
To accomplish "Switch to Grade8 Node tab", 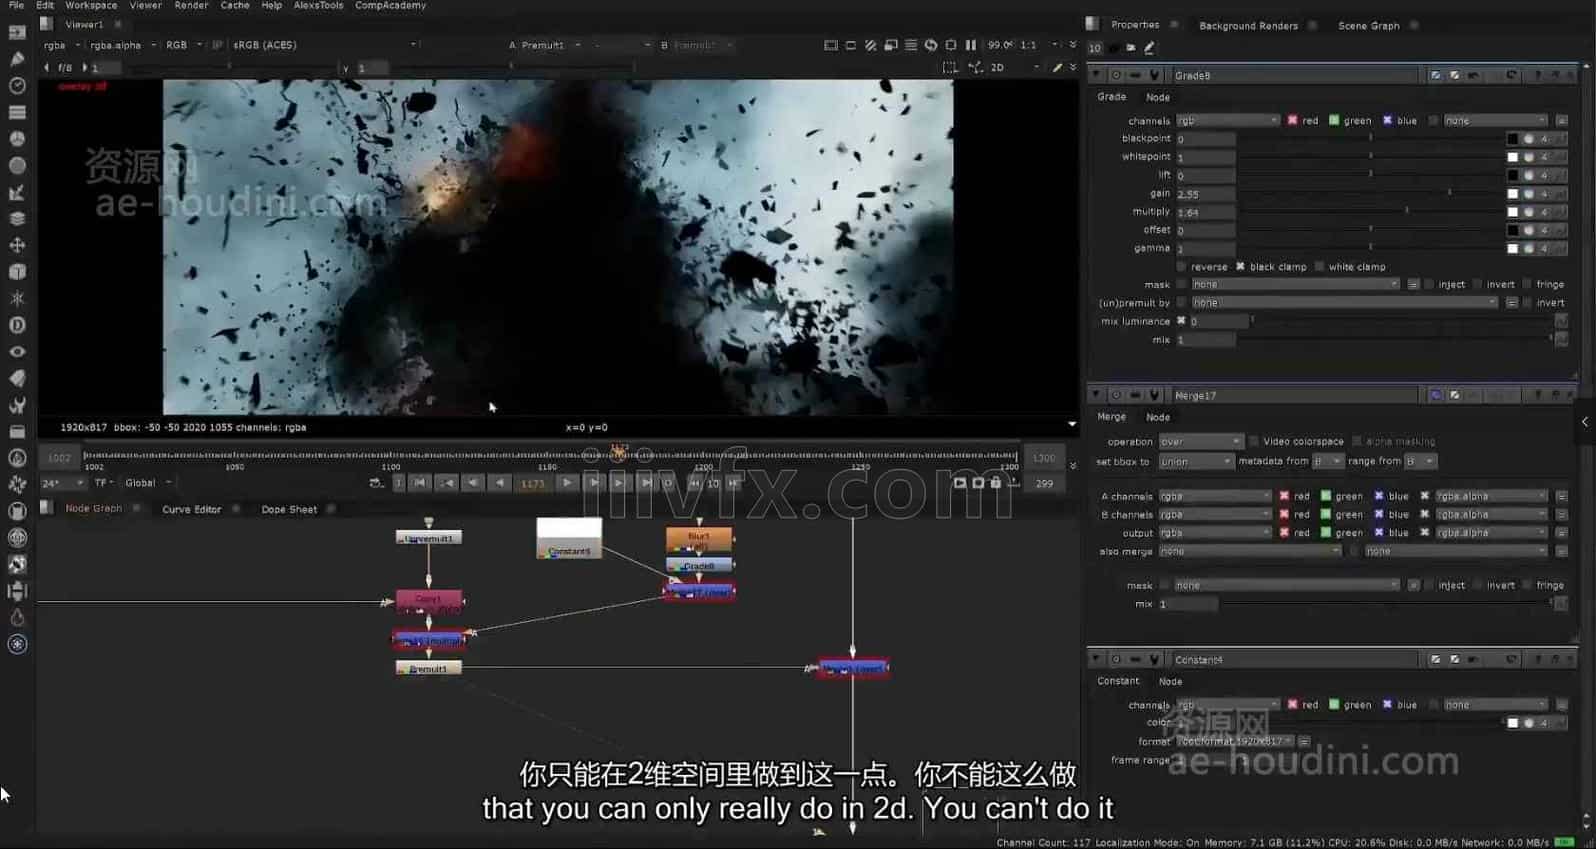I will pyautogui.click(x=1158, y=97).
